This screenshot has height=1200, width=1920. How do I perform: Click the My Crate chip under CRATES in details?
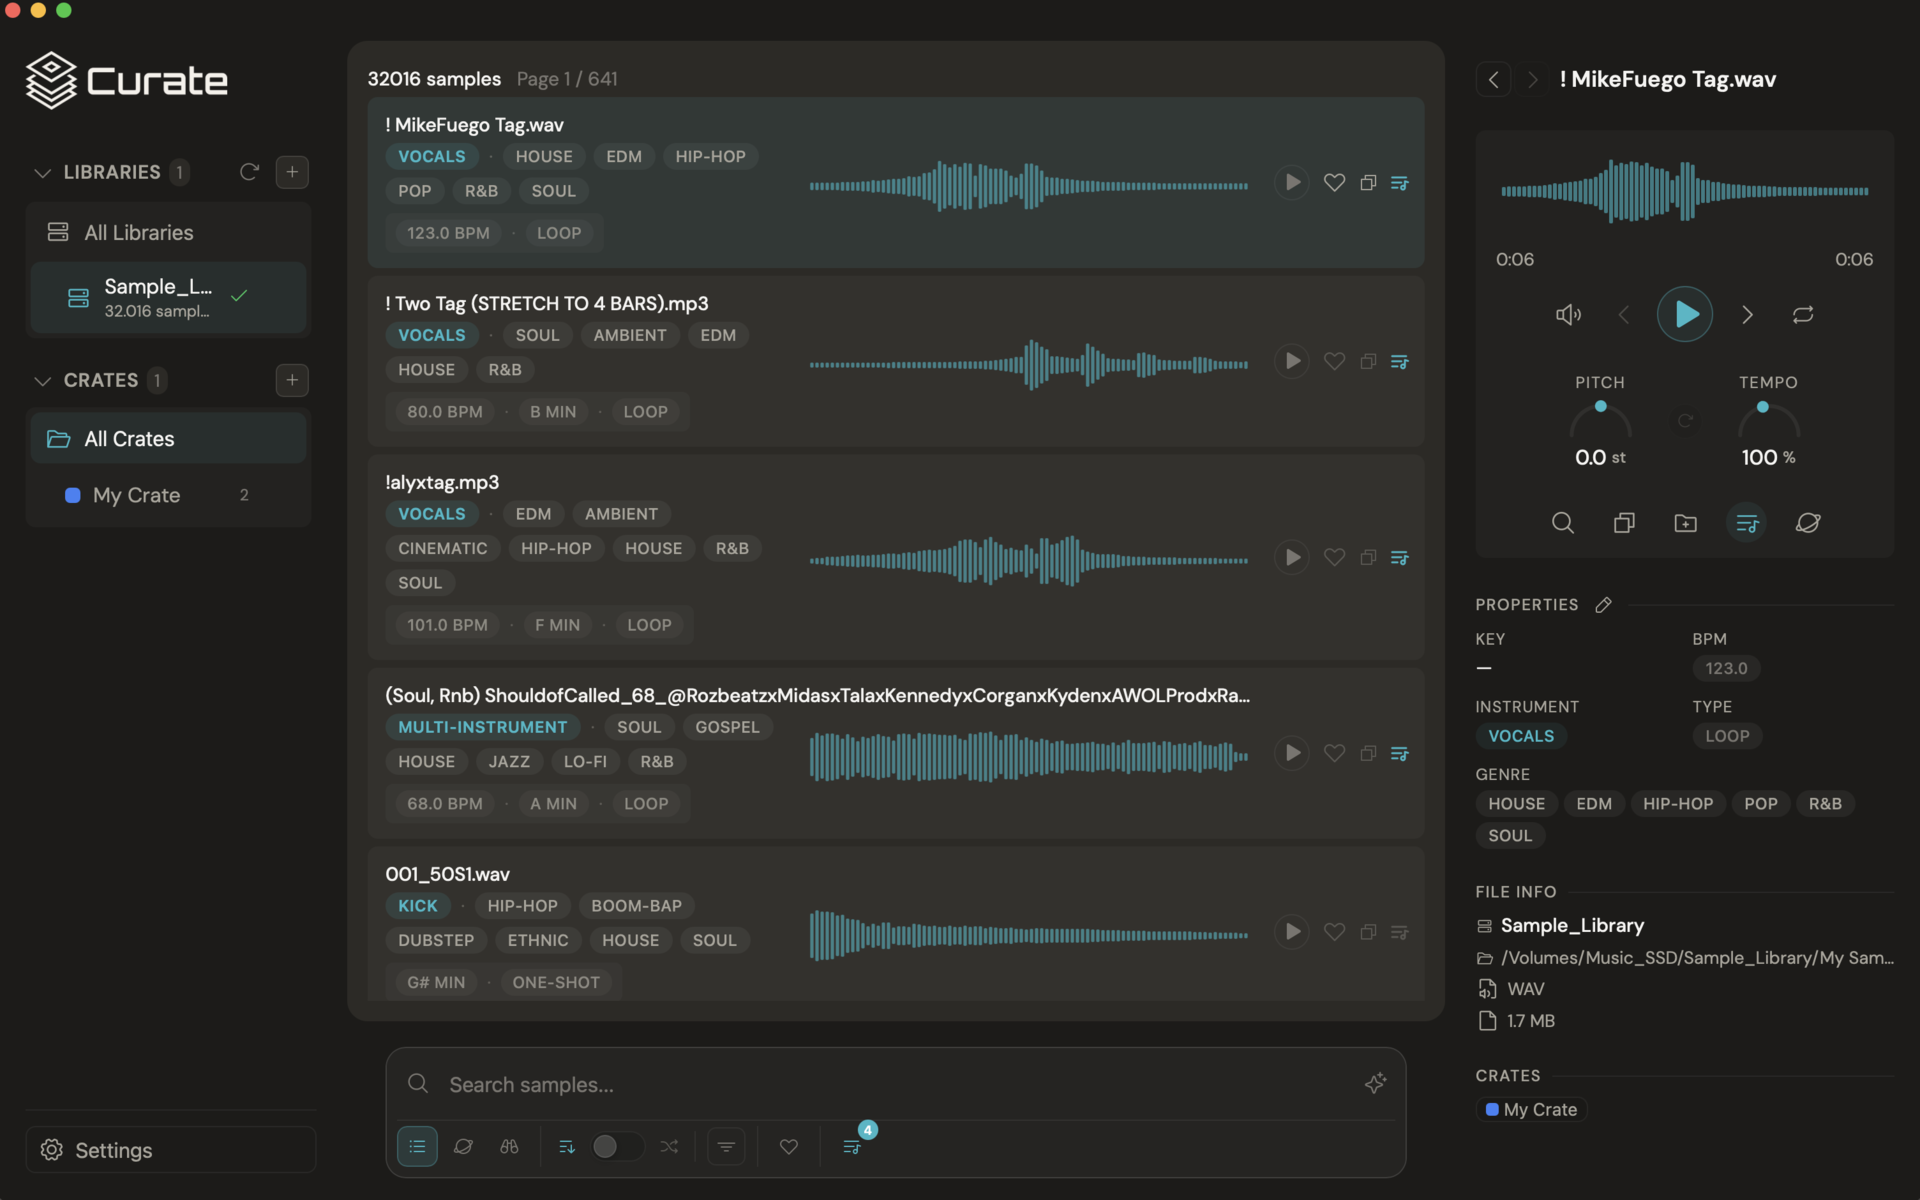click(1531, 1110)
